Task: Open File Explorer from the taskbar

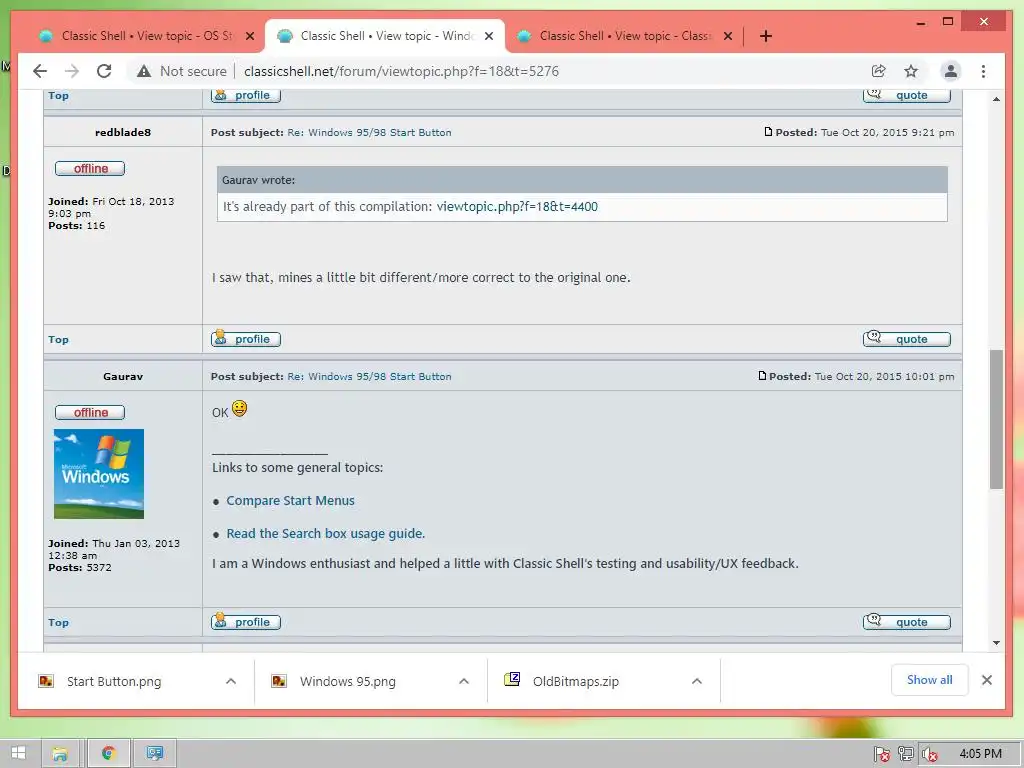Action: click(60, 754)
